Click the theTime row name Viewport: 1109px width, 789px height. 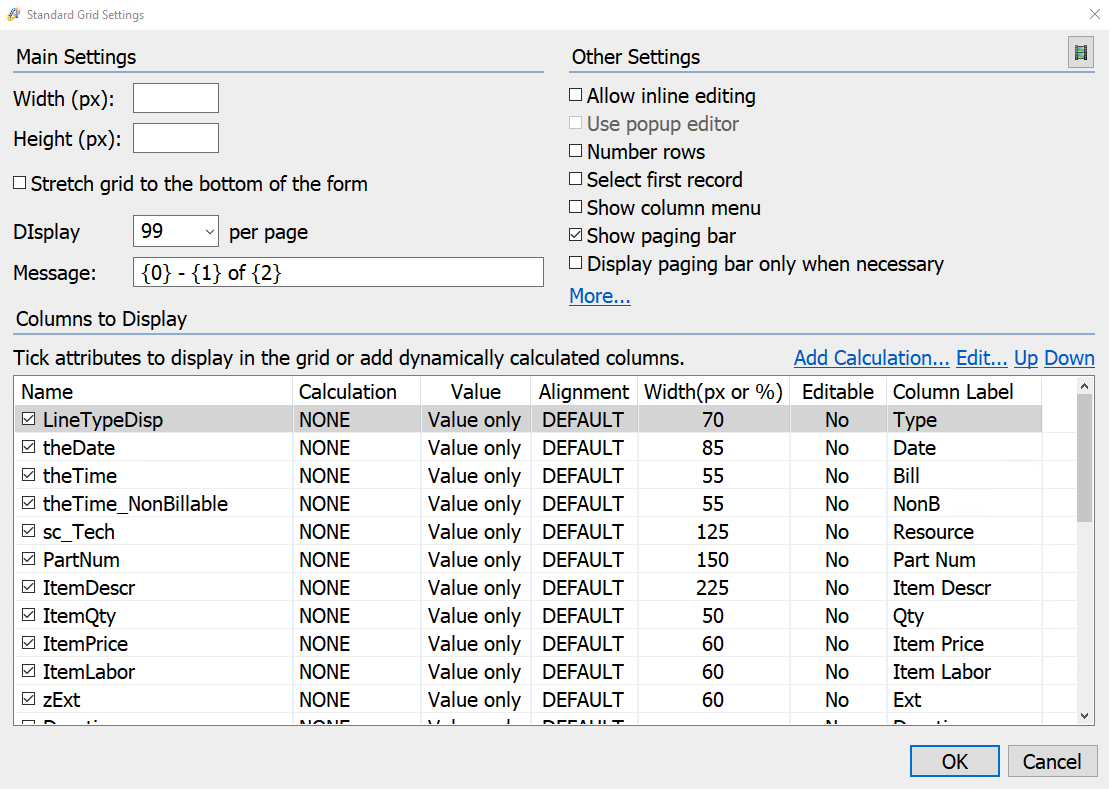tap(80, 475)
